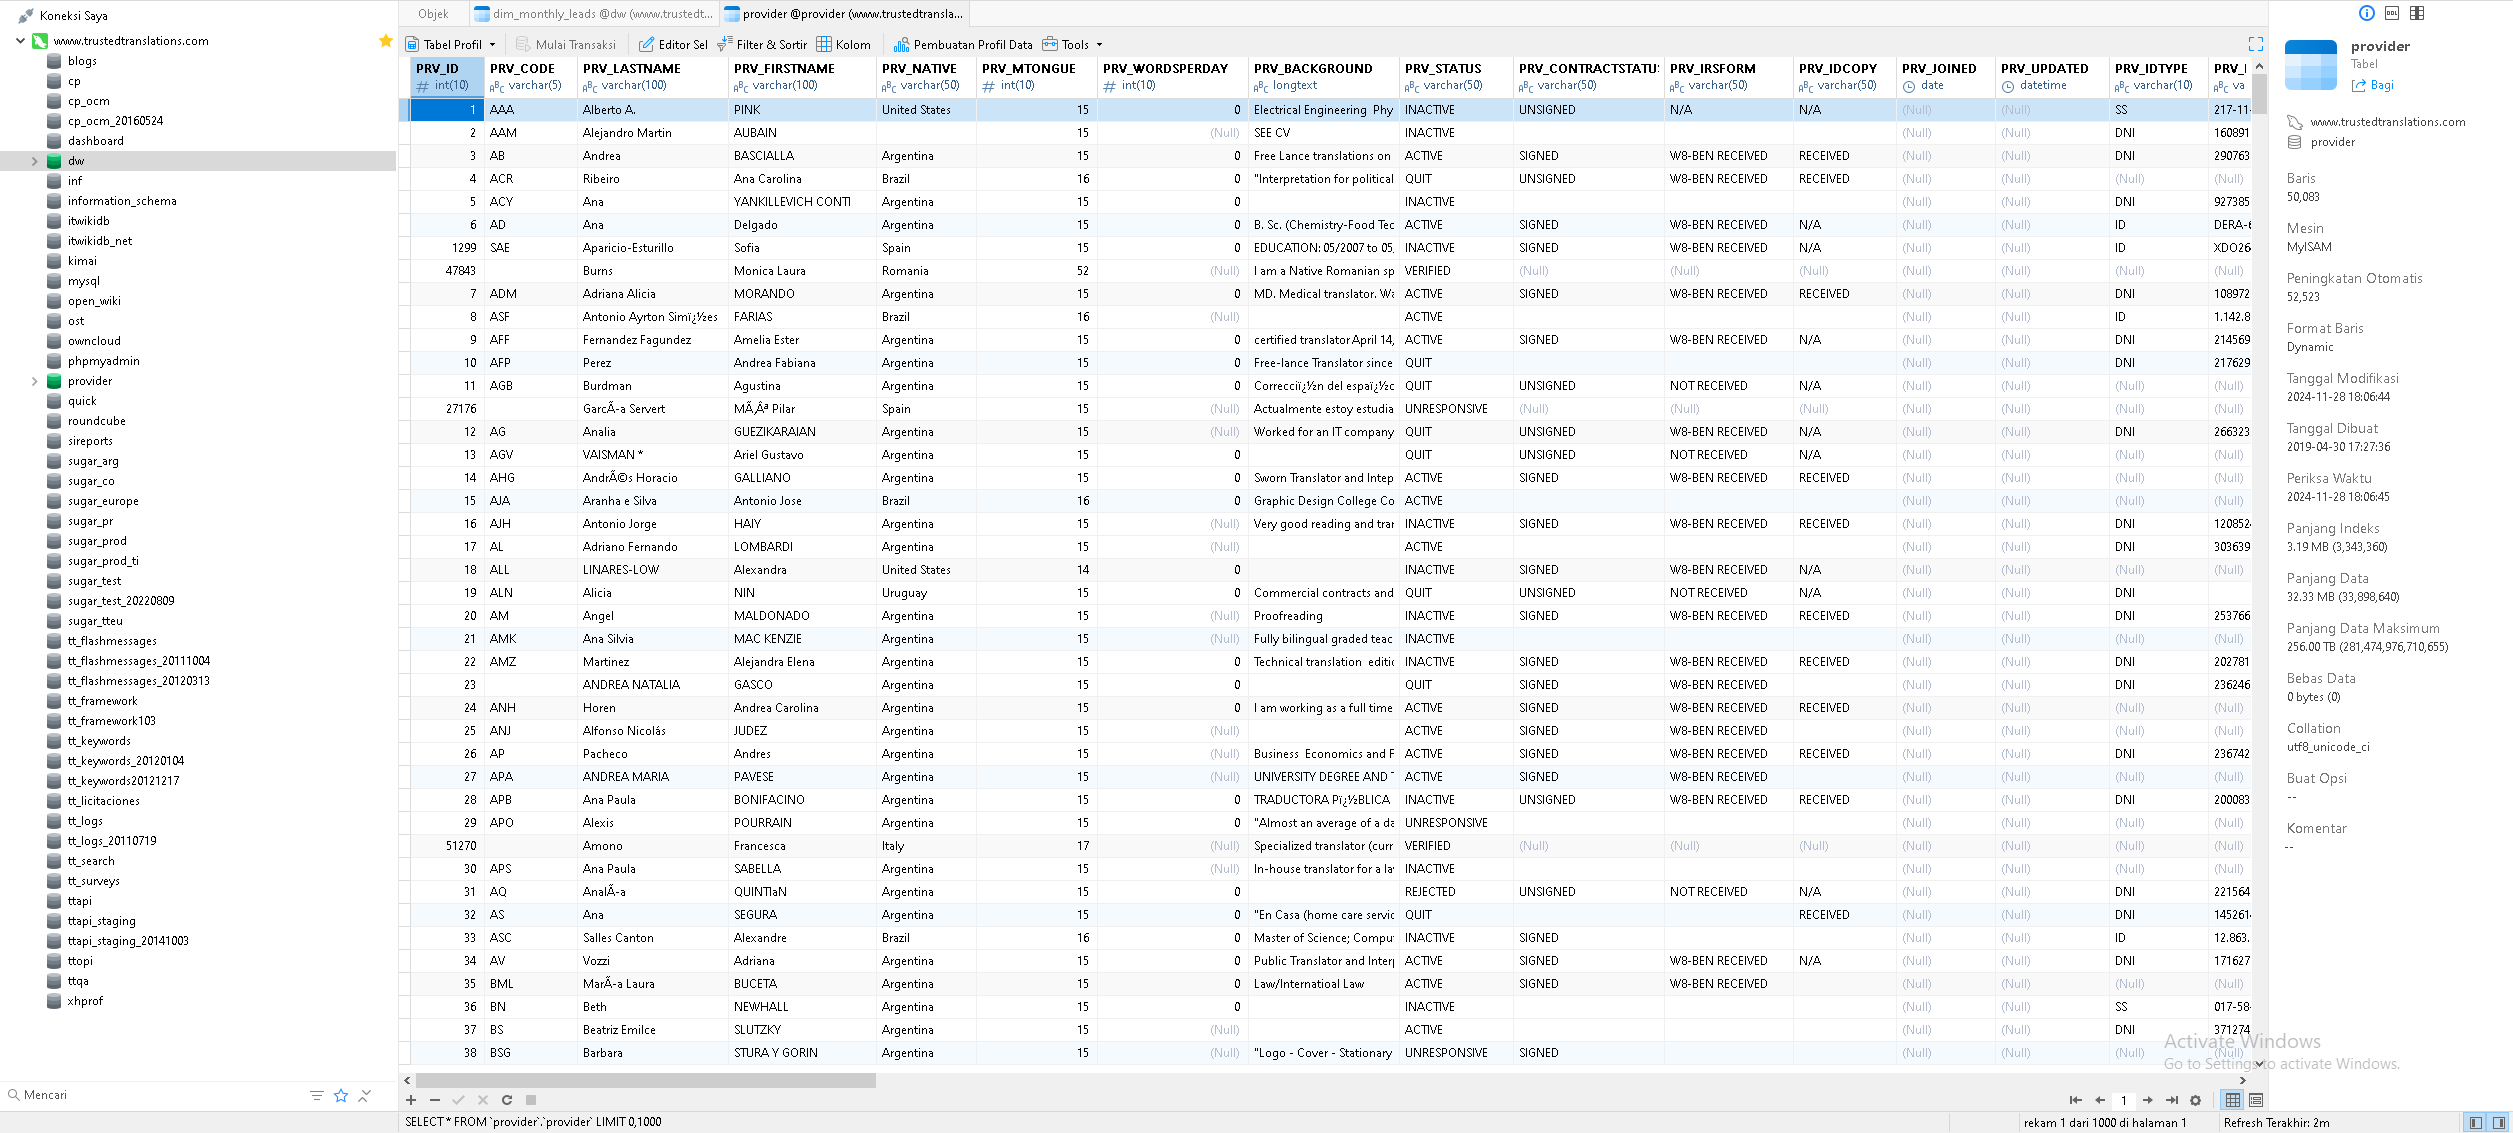Expand the provider database node
This screenshot has width=2513, height=1133.
pos(34,381)
